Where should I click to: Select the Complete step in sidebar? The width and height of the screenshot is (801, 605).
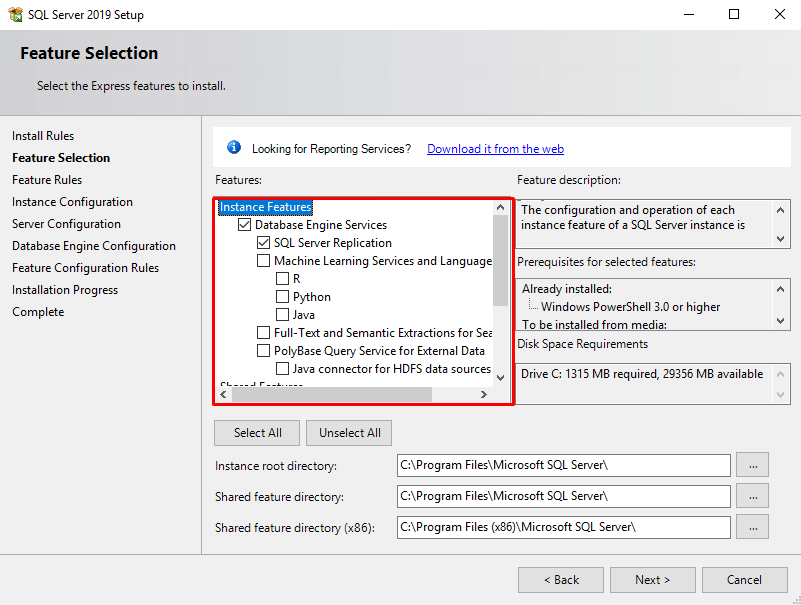(x=38, y=312)
